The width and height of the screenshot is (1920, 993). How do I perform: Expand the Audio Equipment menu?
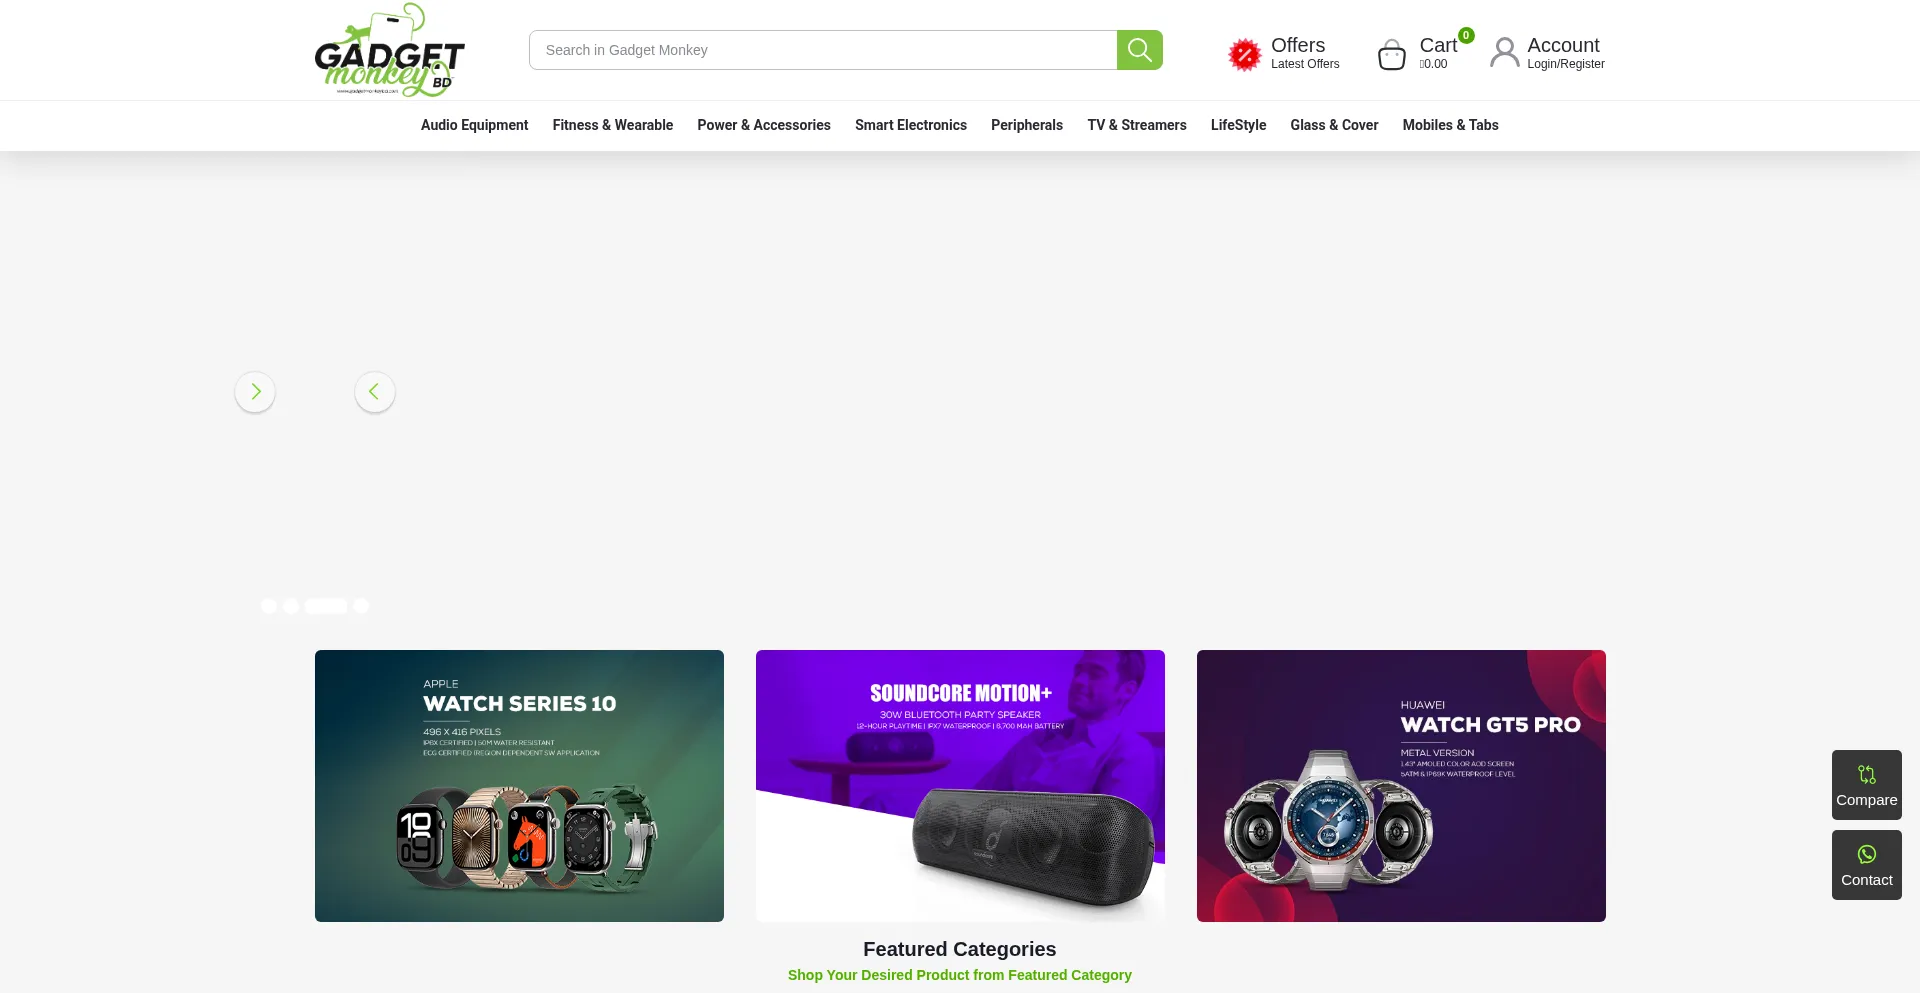pyautogui.click(x=474, y=125)
